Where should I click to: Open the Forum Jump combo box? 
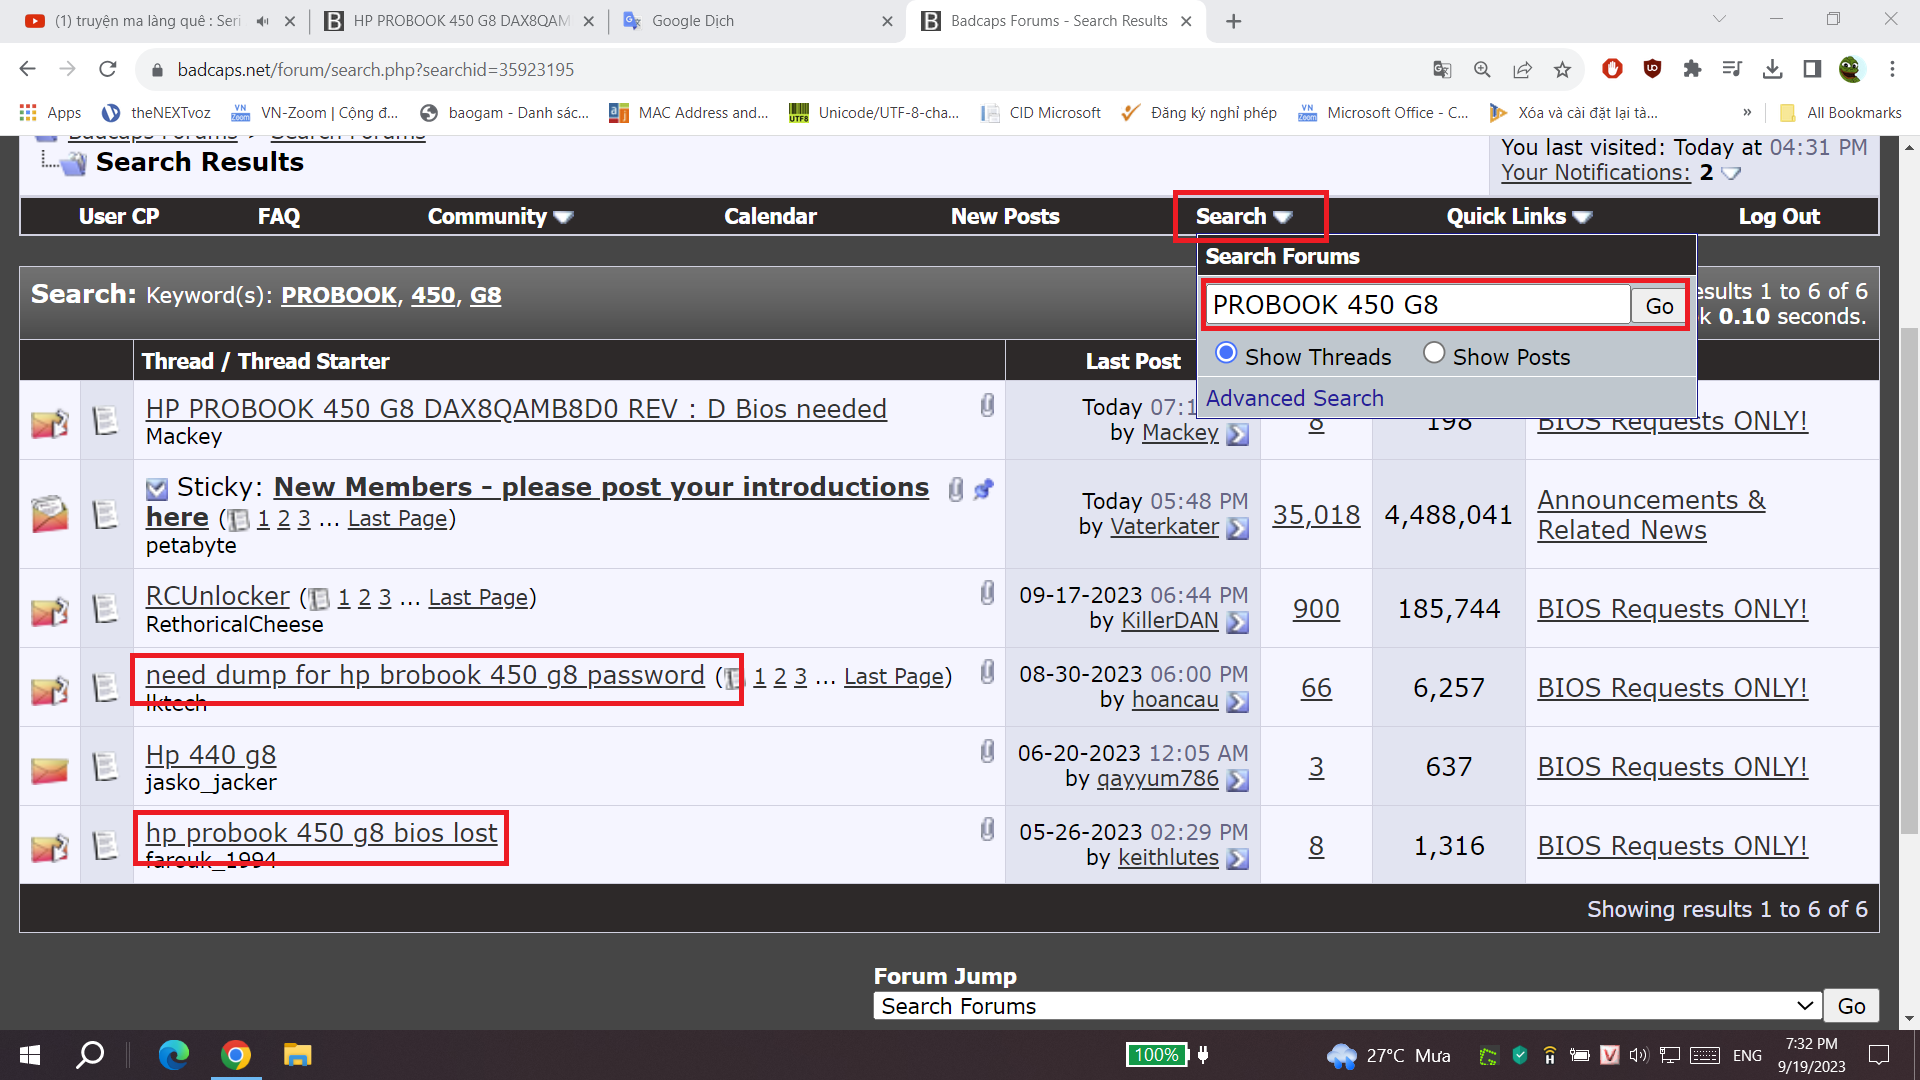pyautogui.click(x=1346, y=1006)
